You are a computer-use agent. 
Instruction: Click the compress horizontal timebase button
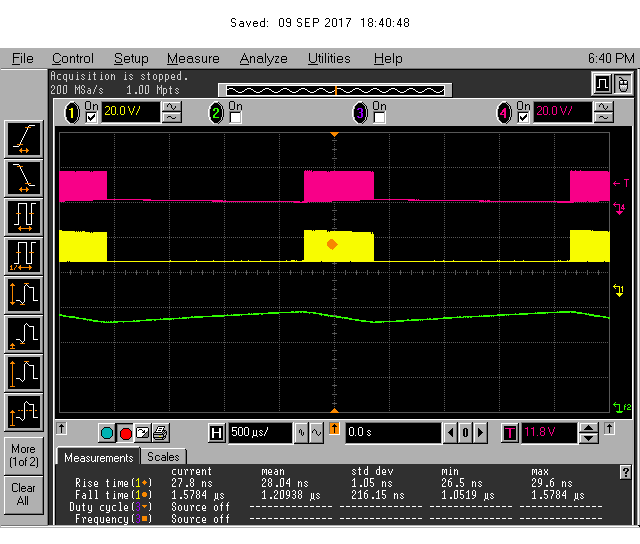301,433
